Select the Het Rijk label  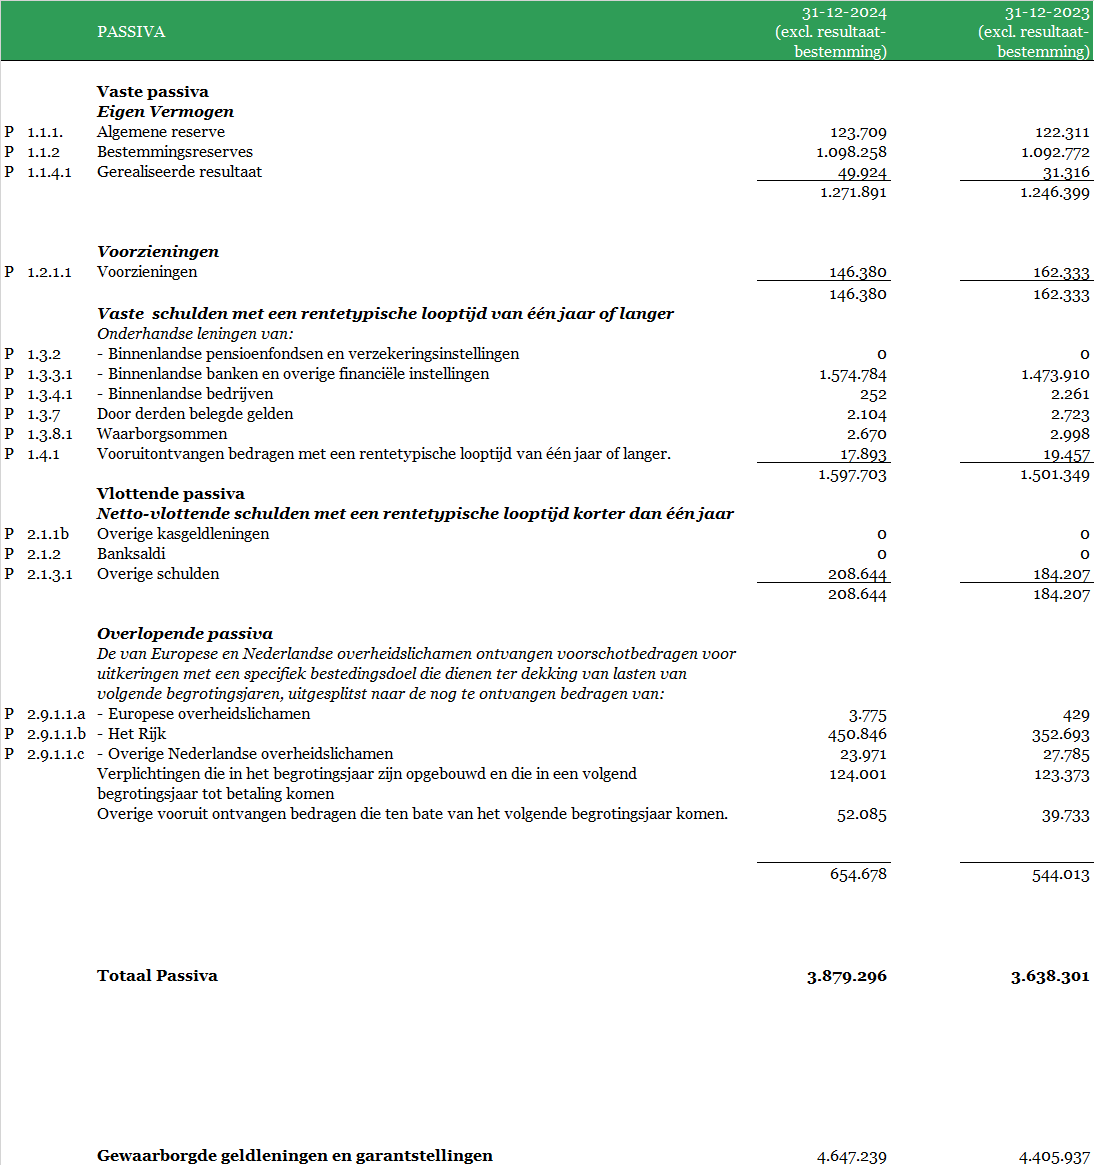pyautogui.click(x=132, y=734)
